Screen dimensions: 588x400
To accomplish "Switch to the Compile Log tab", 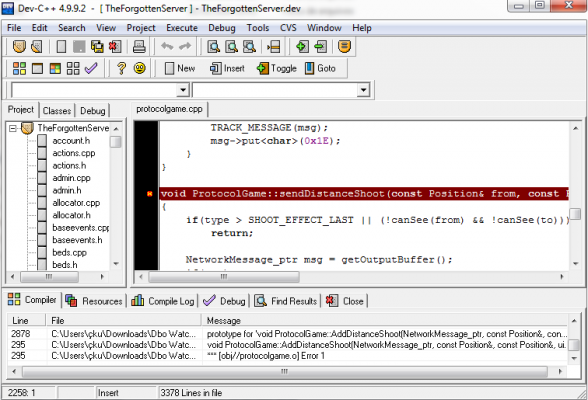I will pos(163,301).
